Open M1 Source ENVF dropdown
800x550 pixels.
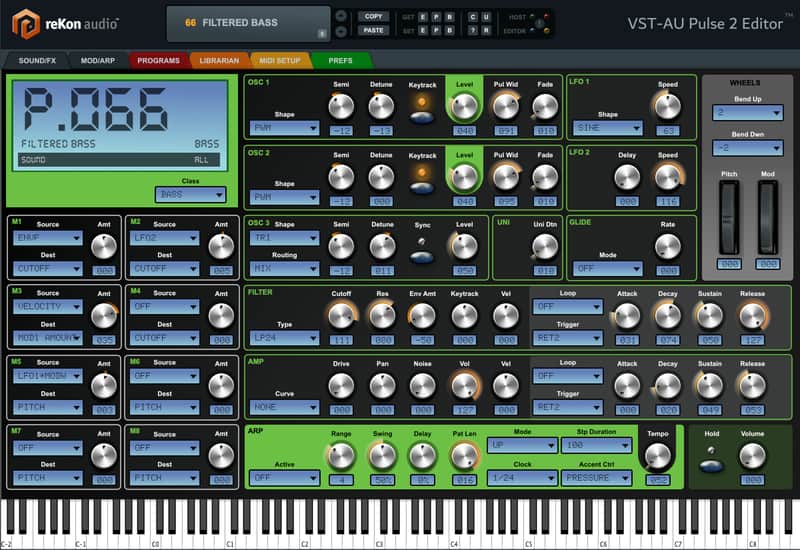tap(47, 238)
